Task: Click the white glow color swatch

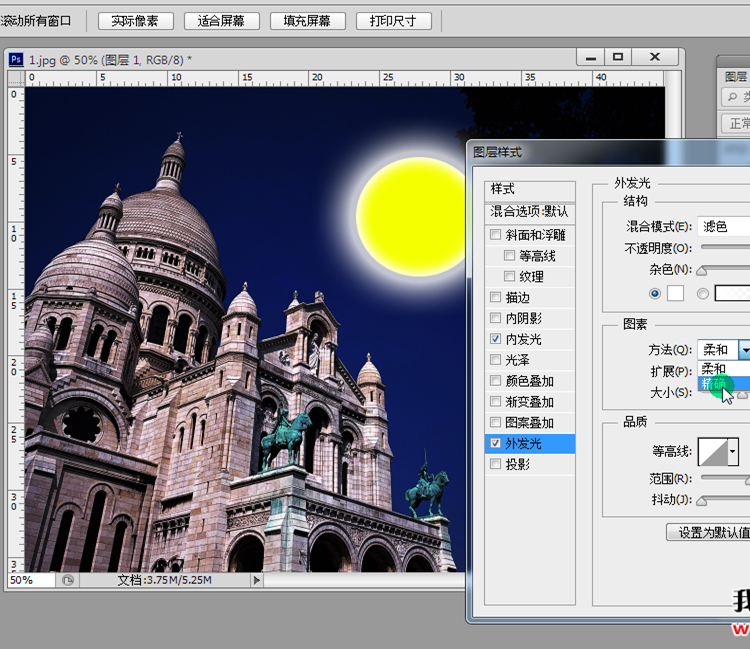Action: coord(675,293)
